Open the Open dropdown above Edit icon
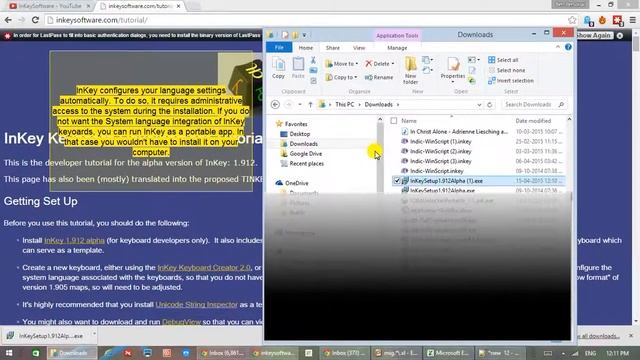 (x=473, y=60)
